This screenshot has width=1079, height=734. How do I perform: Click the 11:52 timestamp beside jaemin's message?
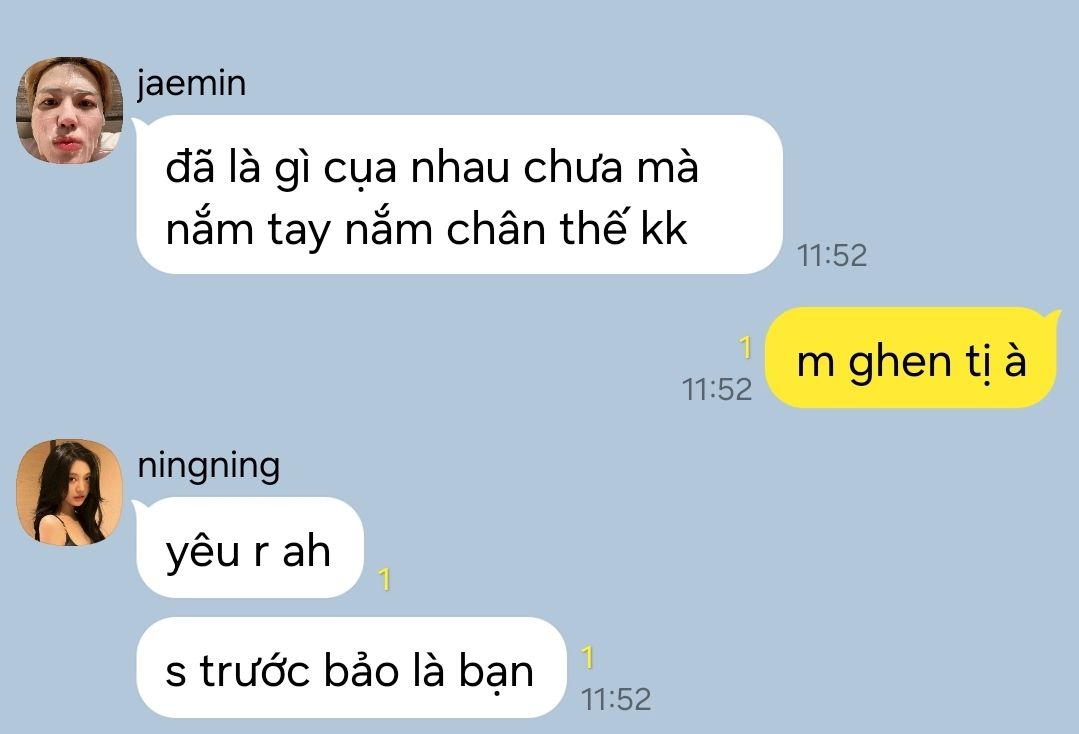click(x=832, y=256)
